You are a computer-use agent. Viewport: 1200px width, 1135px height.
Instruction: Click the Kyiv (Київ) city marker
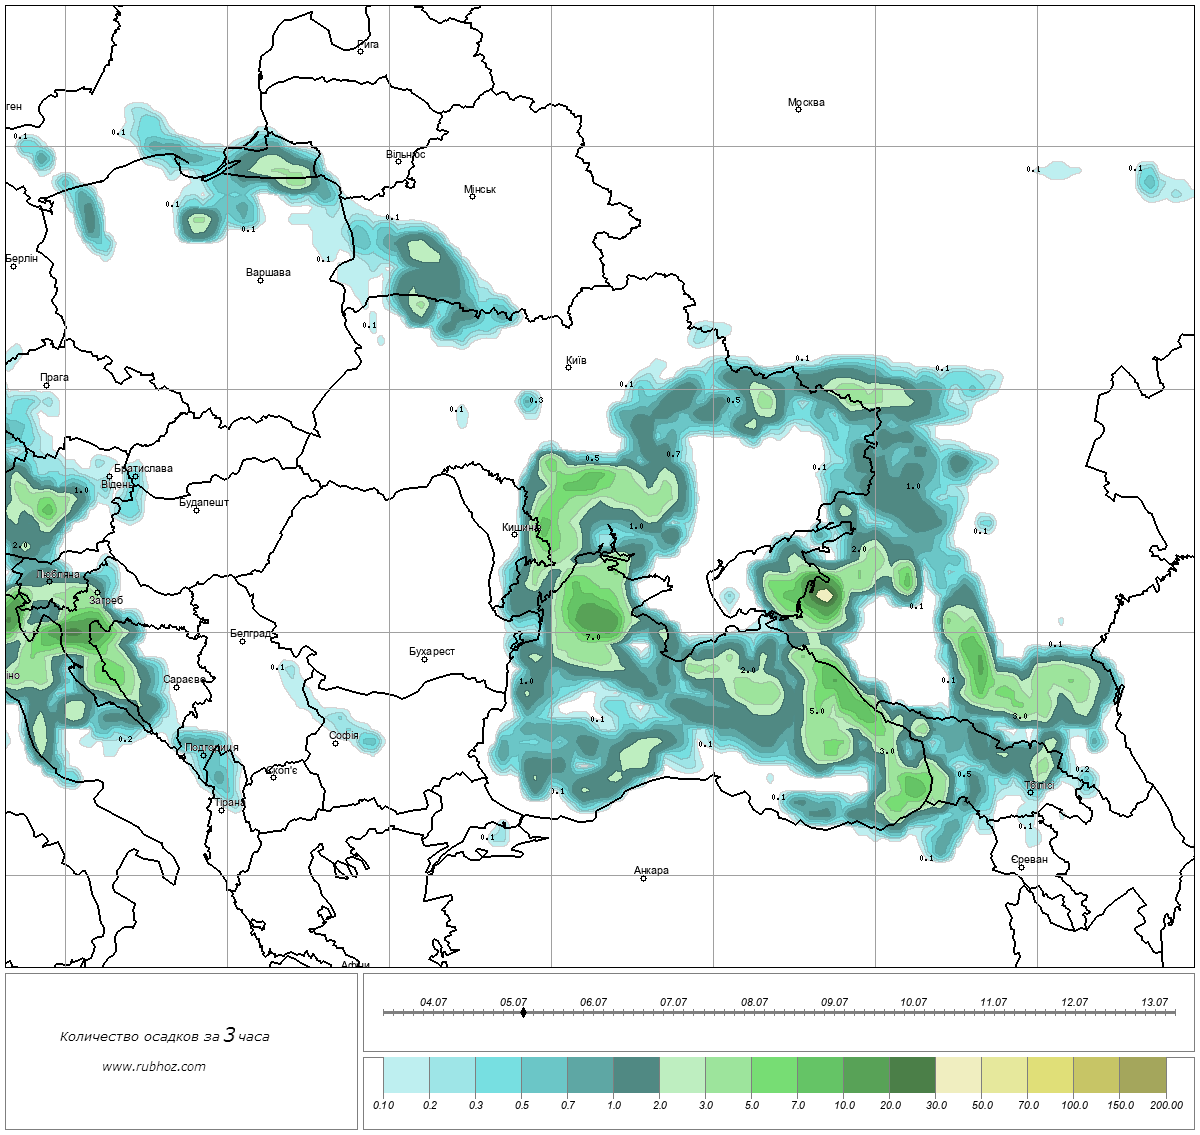(568, 368)
